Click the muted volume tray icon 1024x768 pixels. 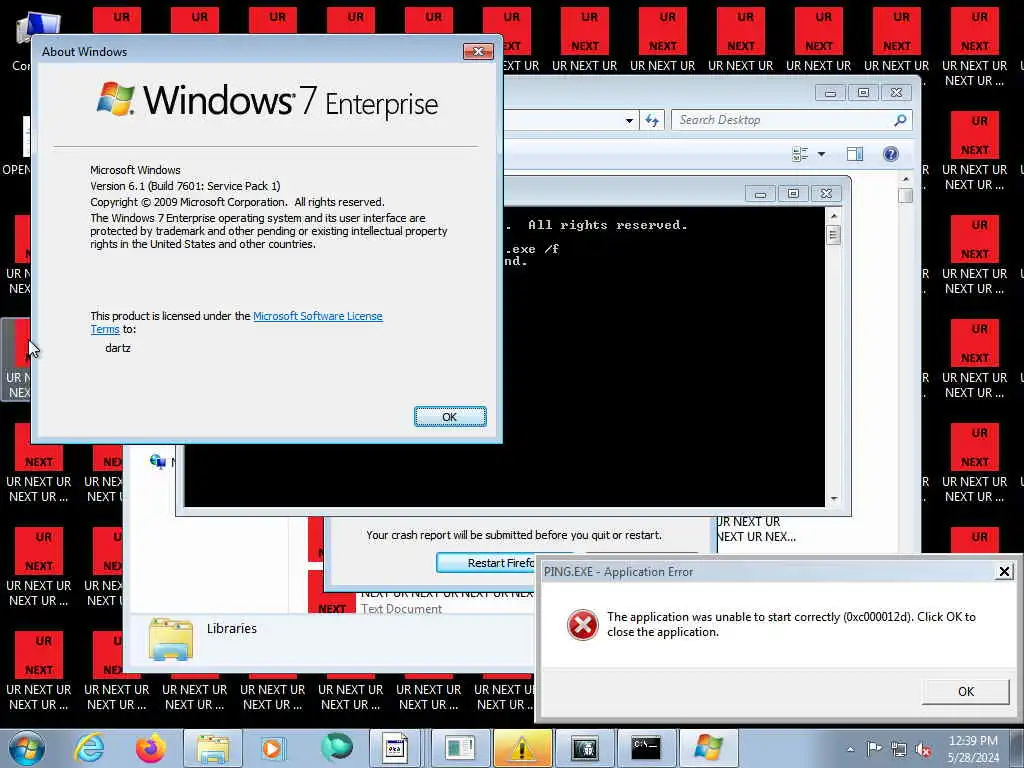point(923,750)
